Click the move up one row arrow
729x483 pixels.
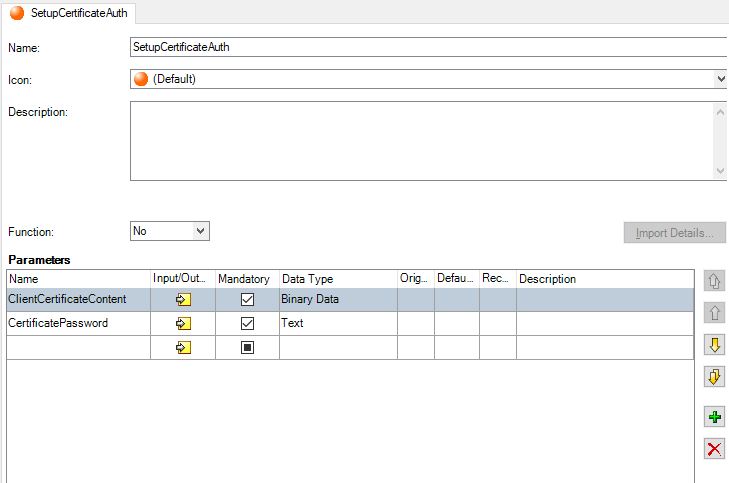[714, 313]
